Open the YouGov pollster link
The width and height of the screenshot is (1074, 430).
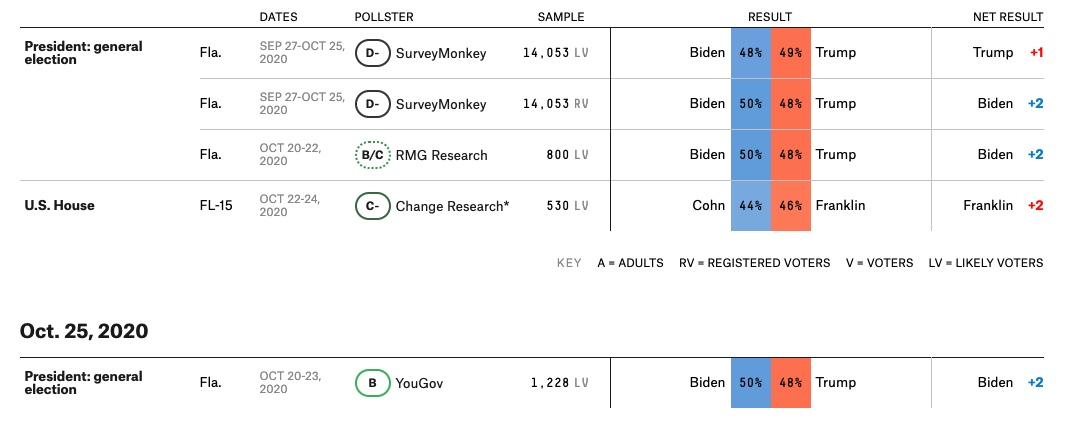(419, 383)
